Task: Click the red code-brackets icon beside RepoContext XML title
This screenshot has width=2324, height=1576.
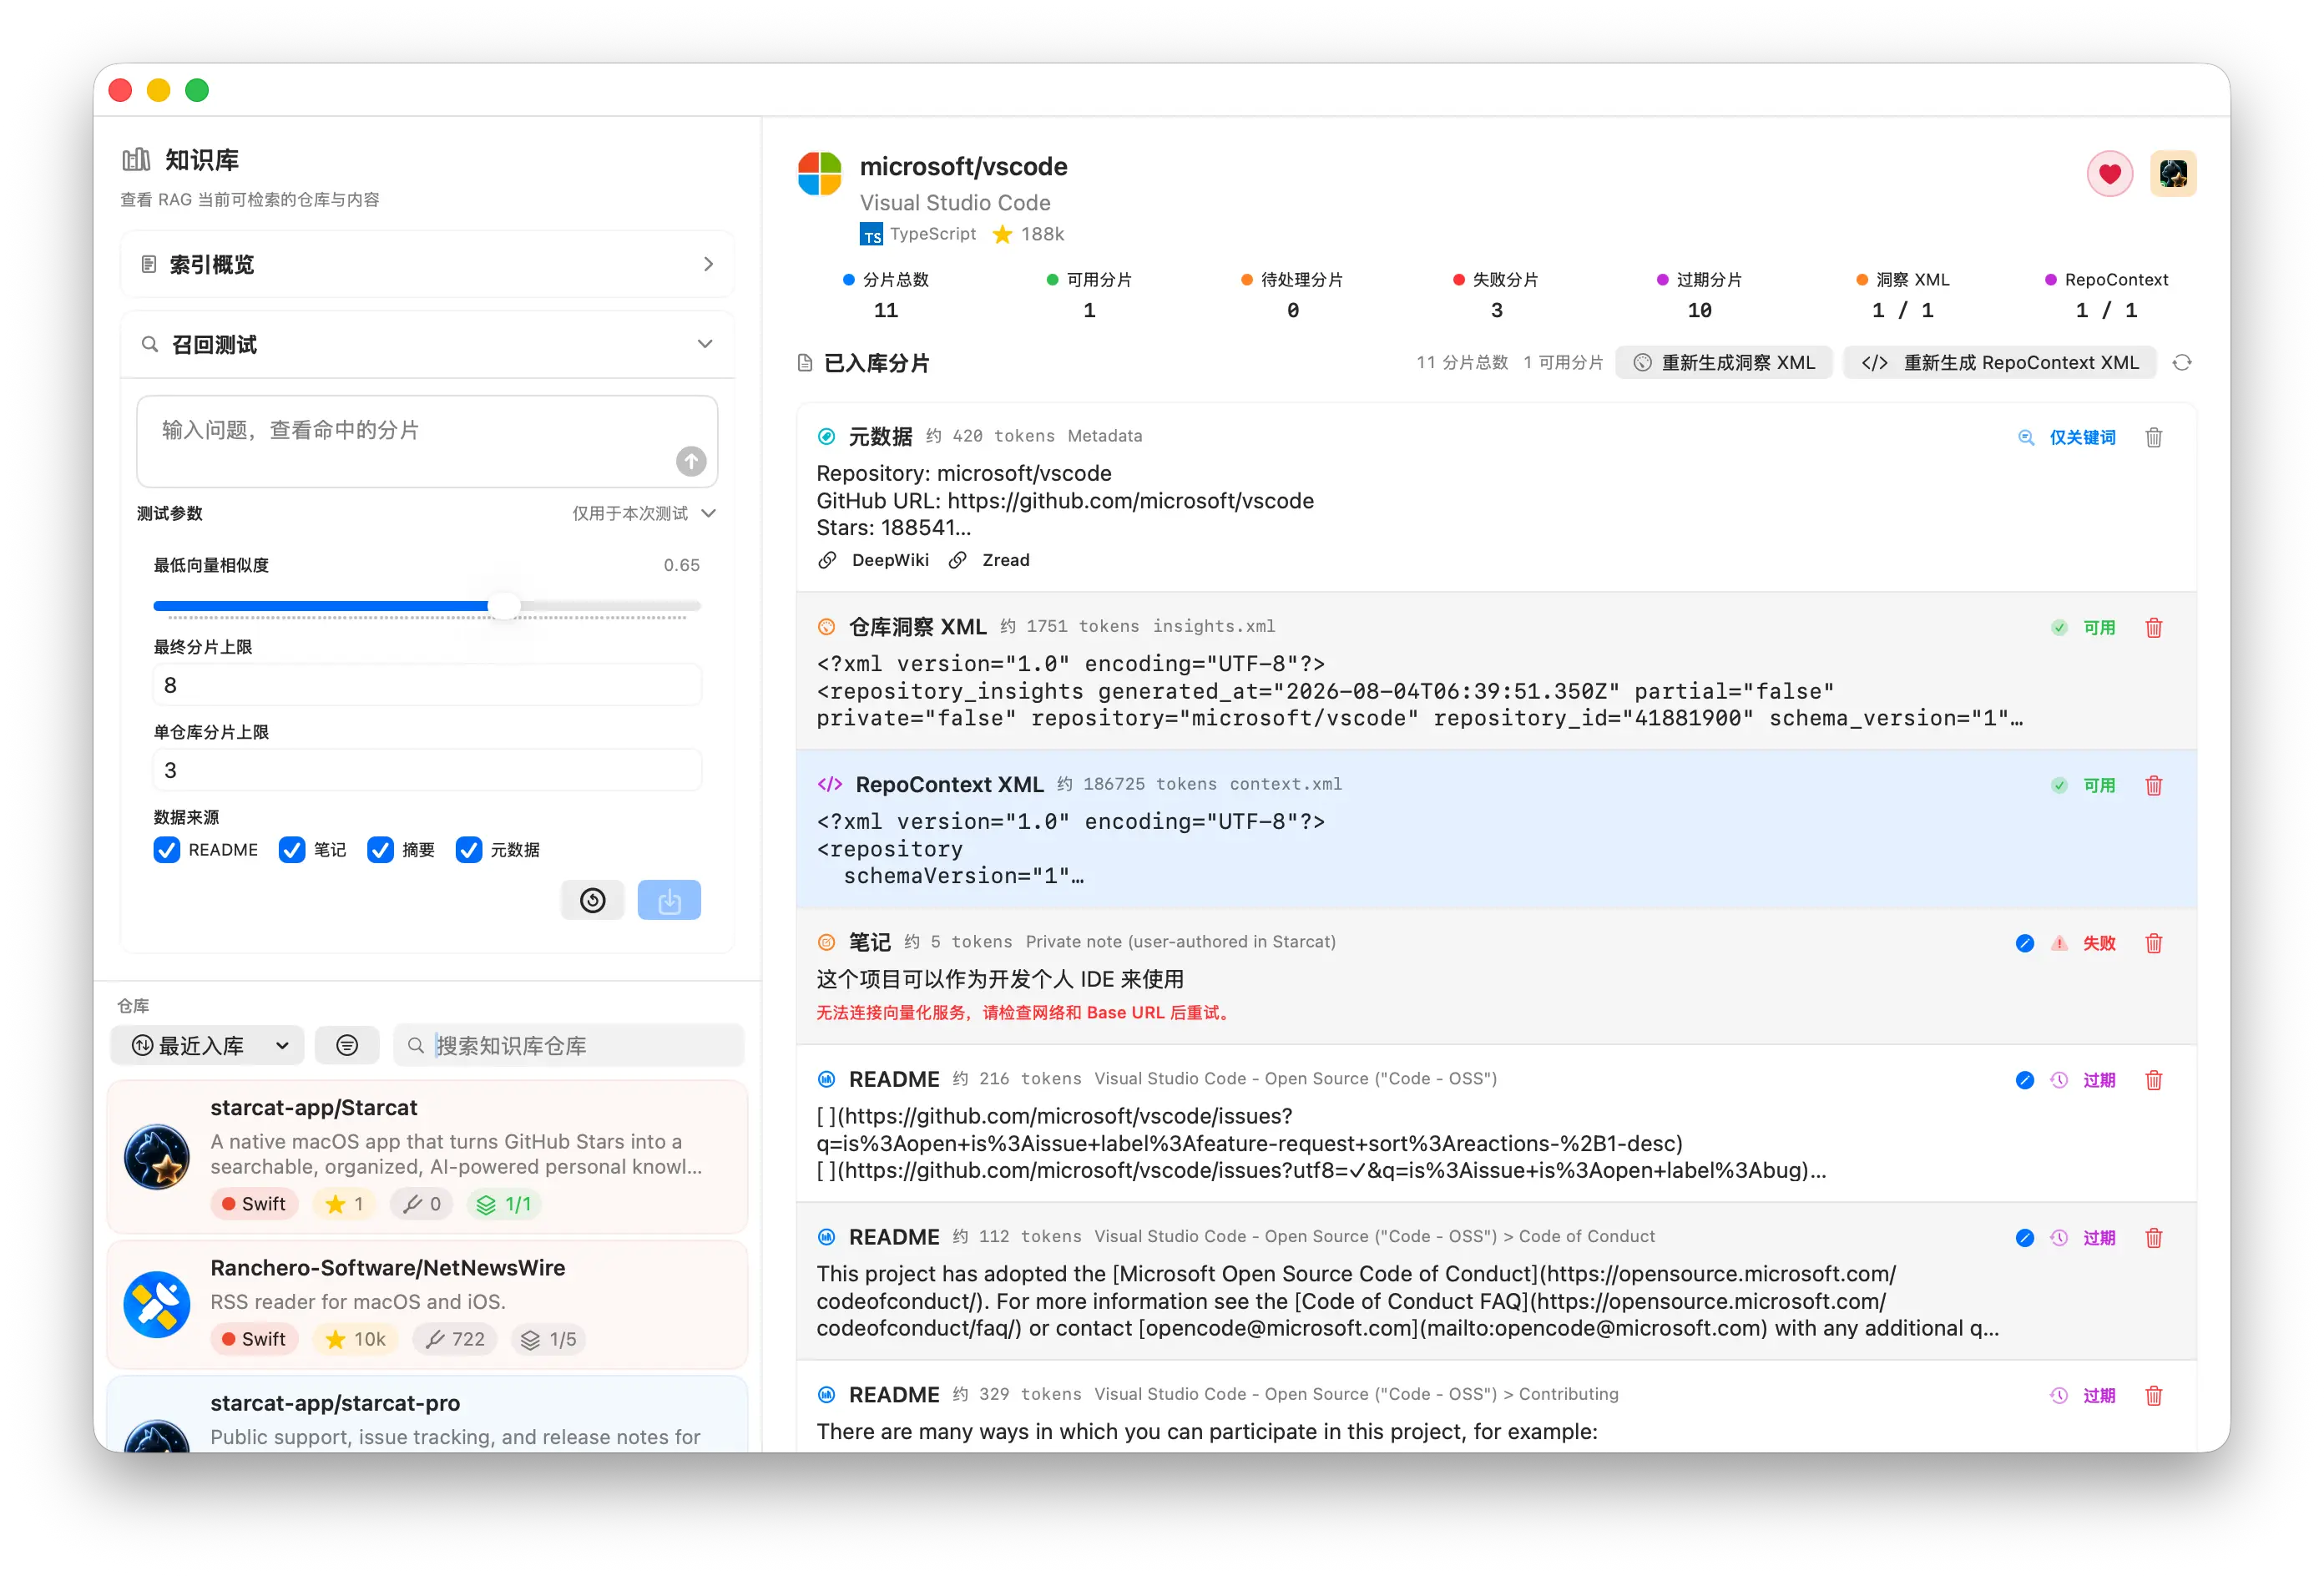Action: click(830, 785)
